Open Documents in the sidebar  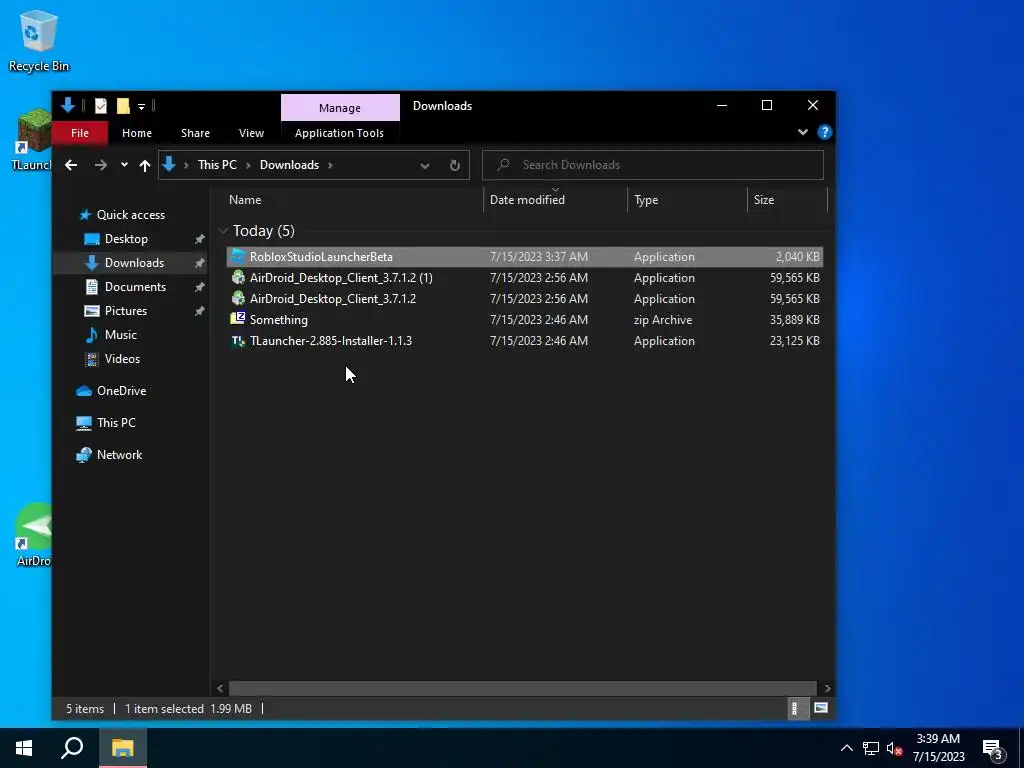click(x=135, y=287)
